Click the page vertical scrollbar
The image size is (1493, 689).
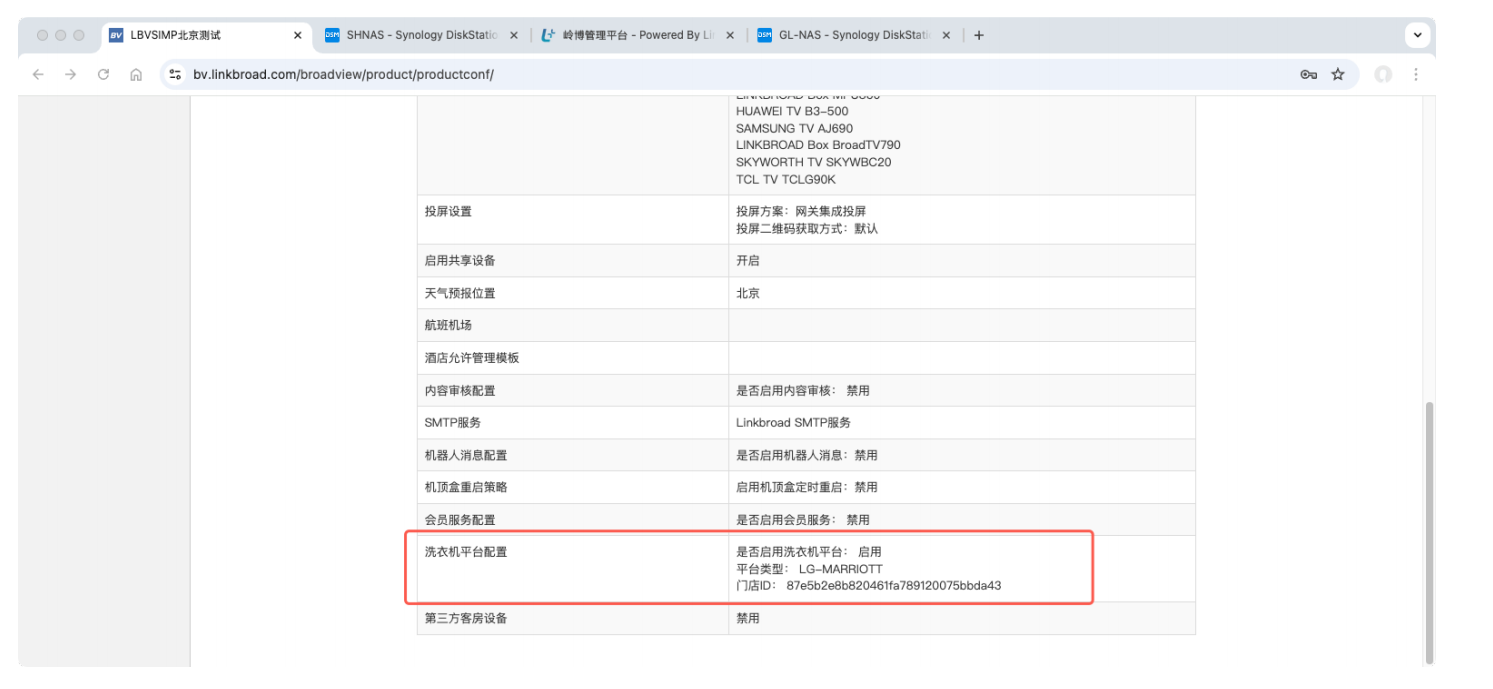point(1428,530)
